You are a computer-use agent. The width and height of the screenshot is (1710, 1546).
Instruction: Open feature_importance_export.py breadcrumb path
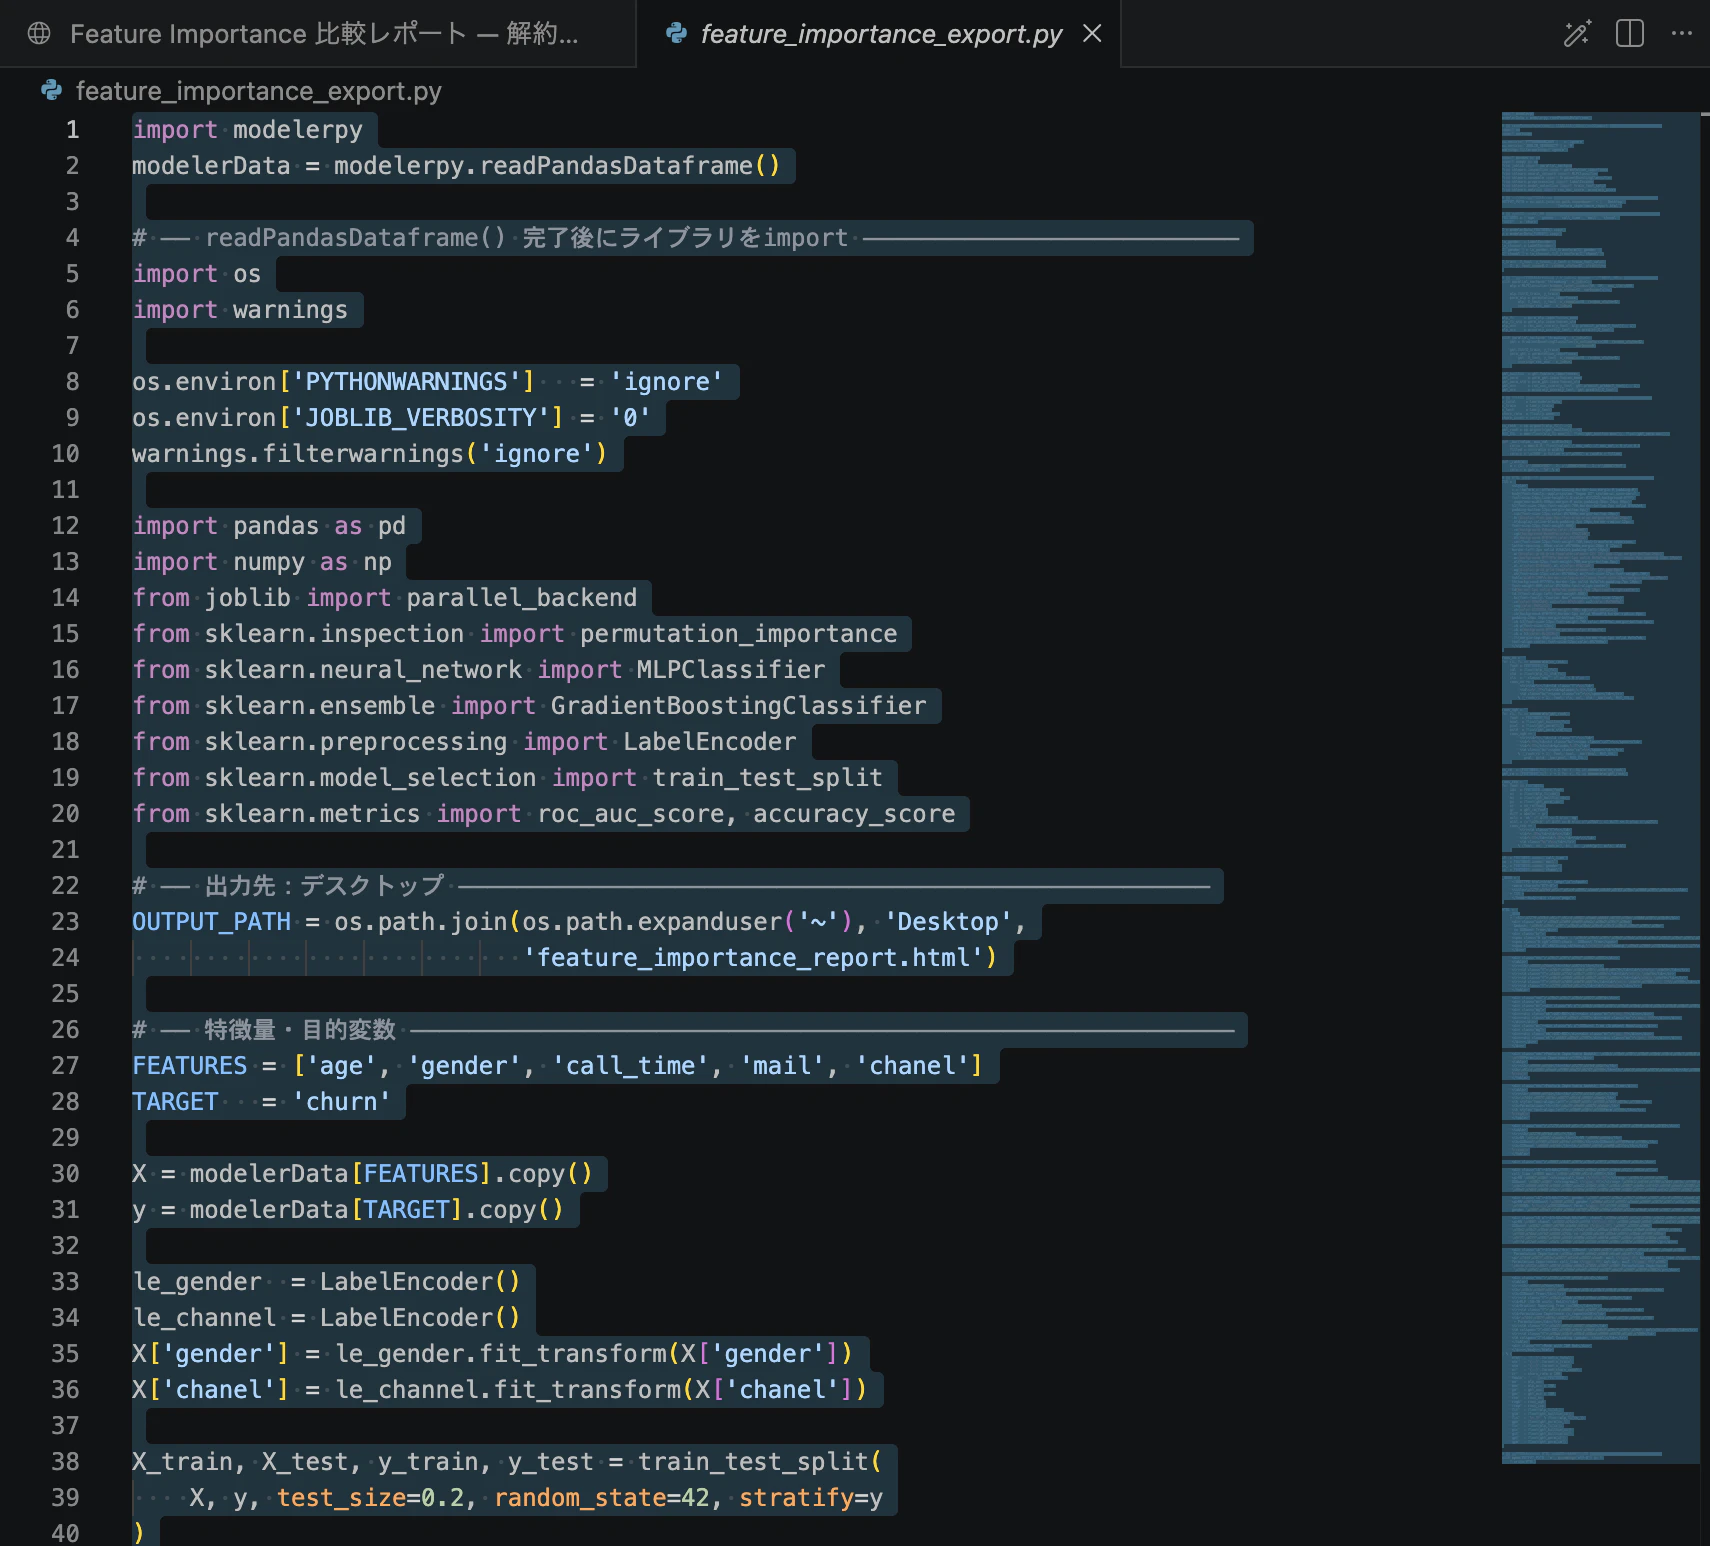click(258, 91)
